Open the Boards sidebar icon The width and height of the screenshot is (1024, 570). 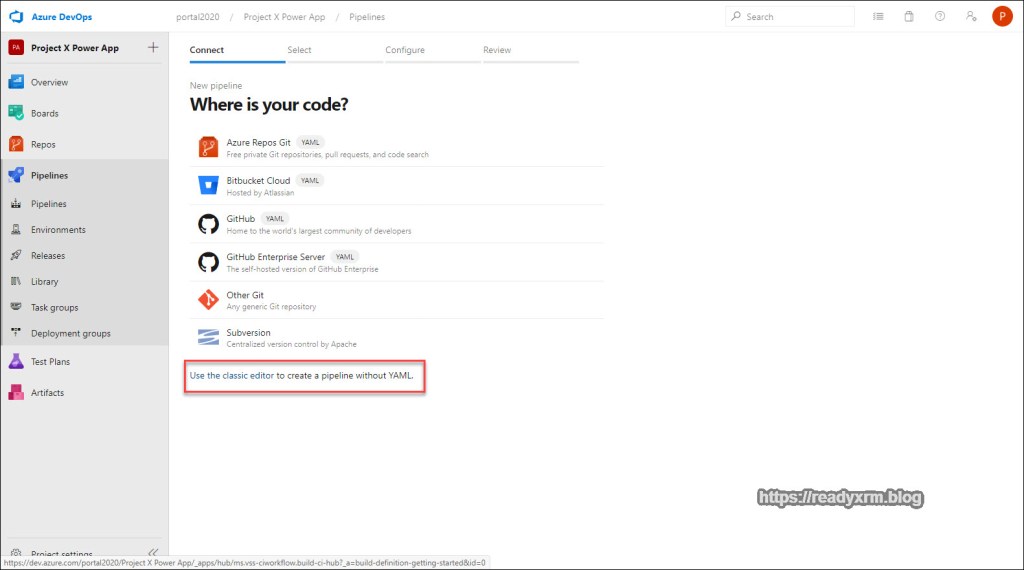pos(17,113)
